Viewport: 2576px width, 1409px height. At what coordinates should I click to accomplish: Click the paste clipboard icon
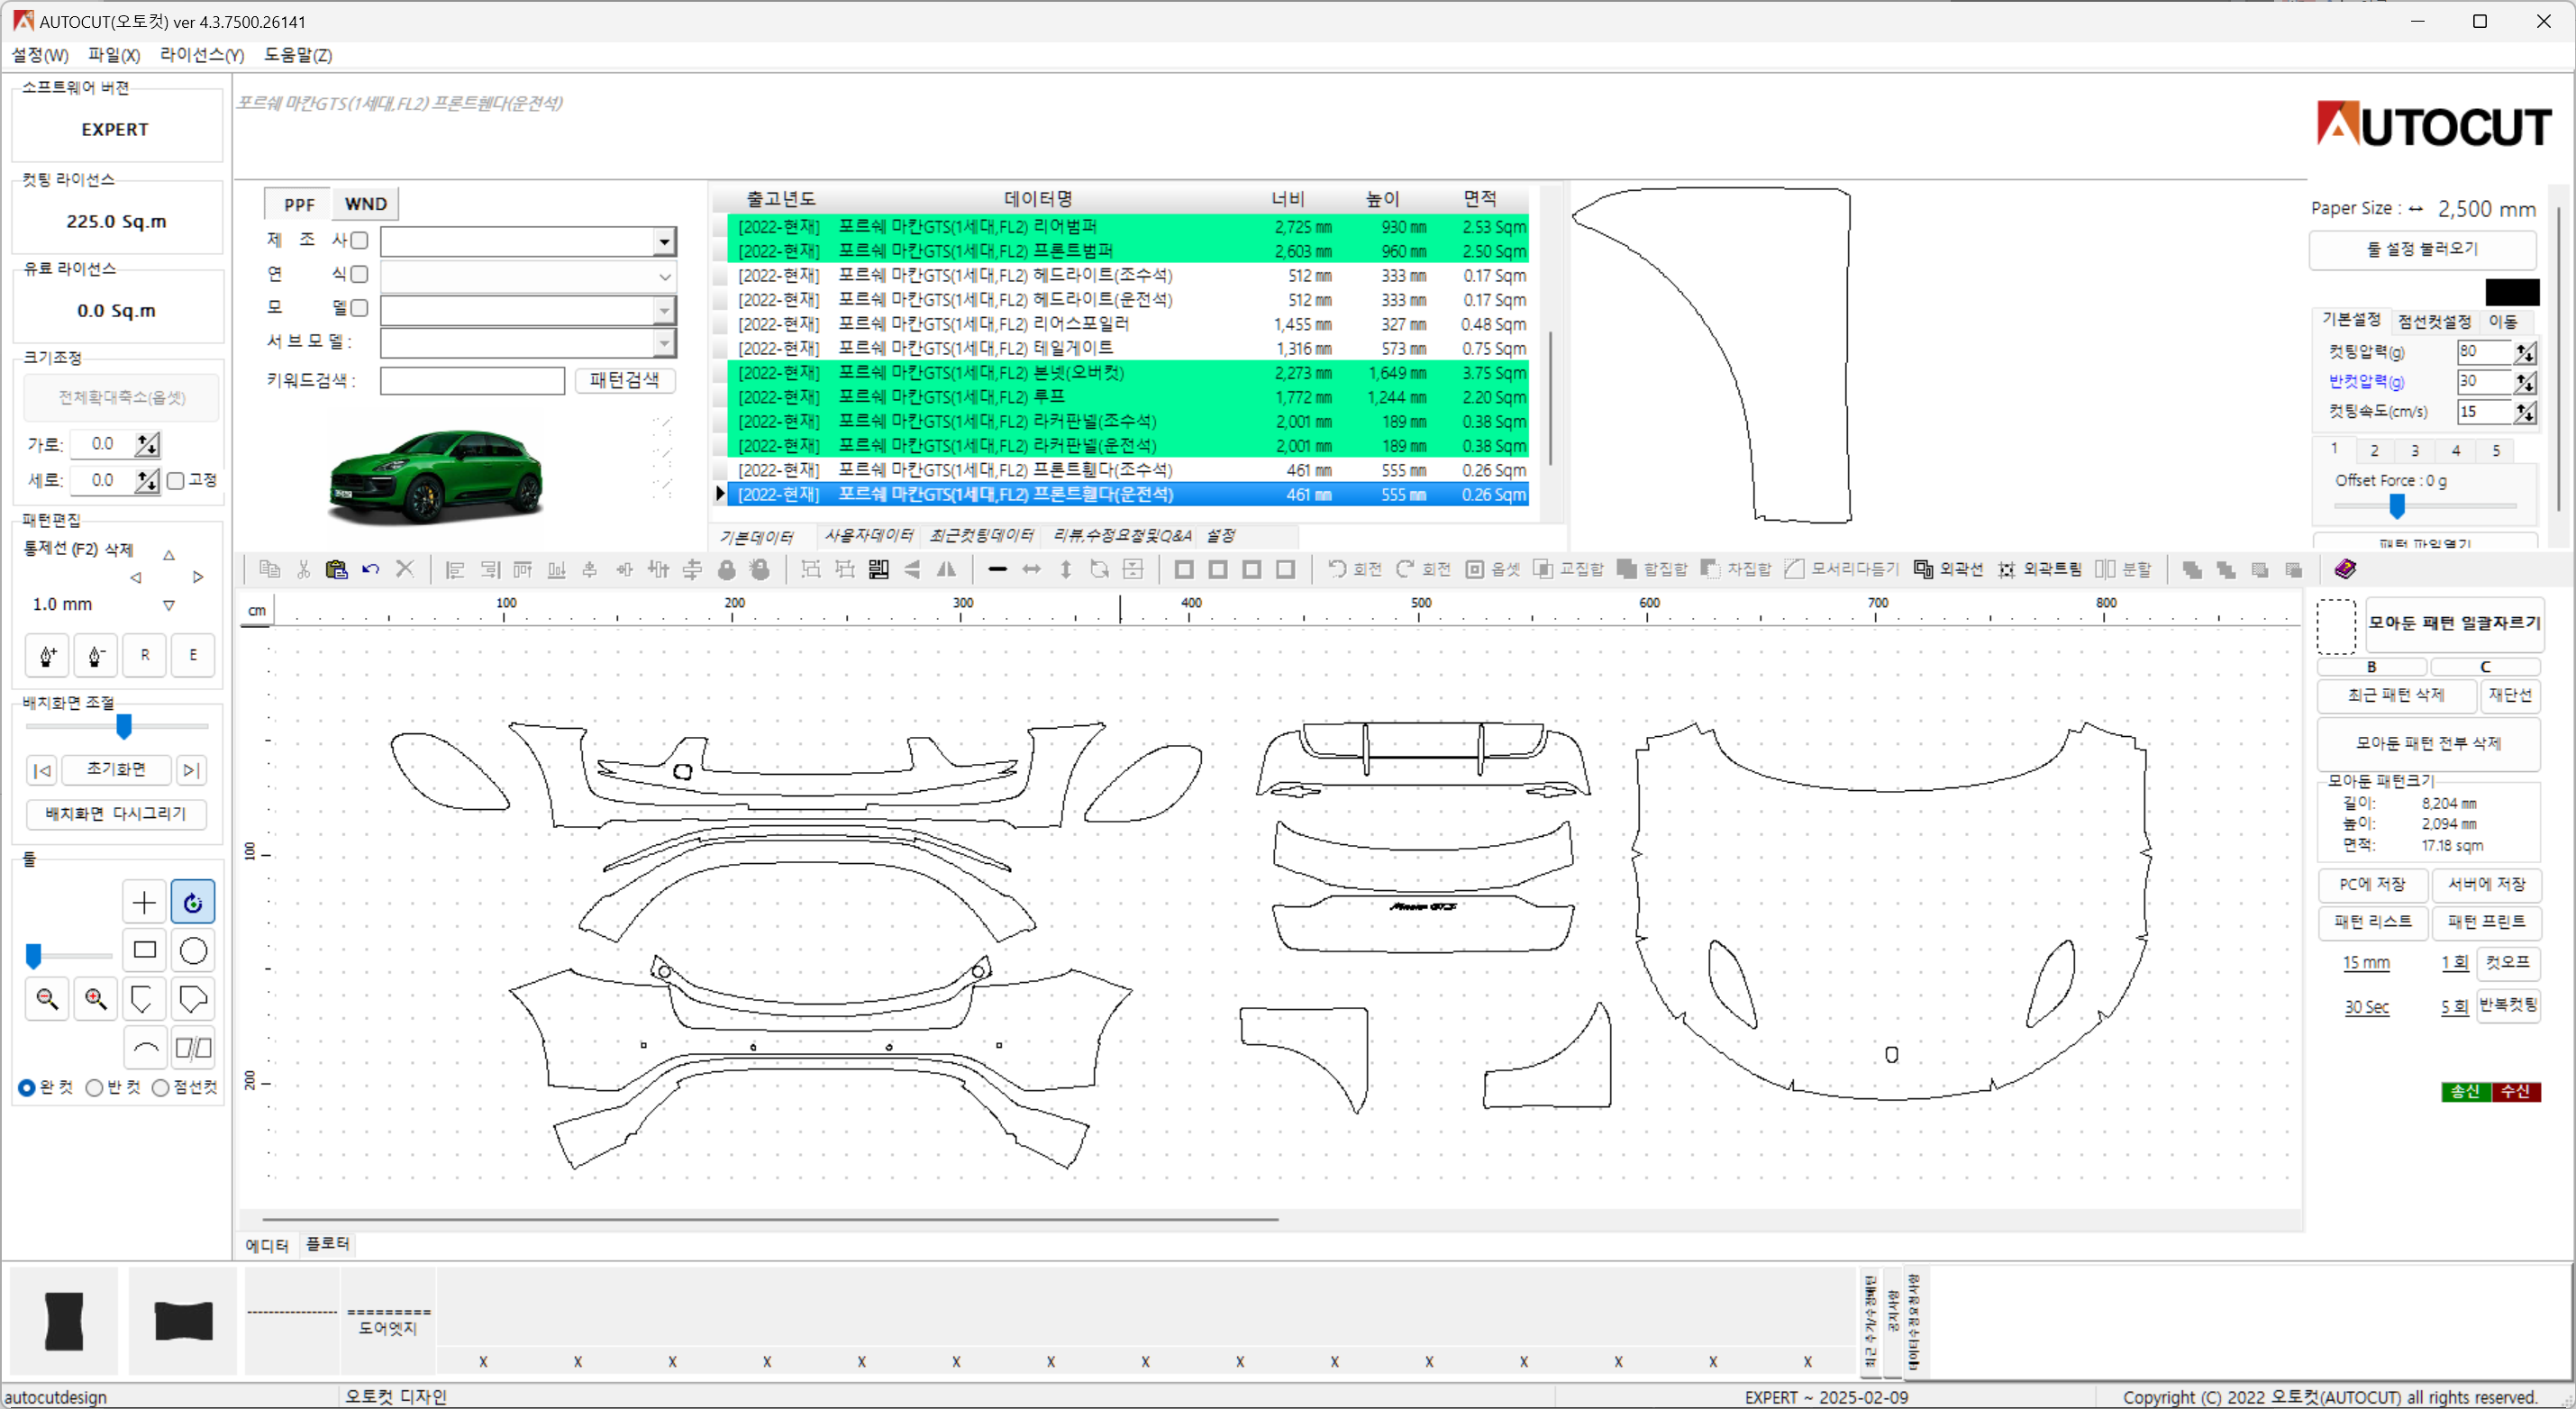[x=337, y=569]
